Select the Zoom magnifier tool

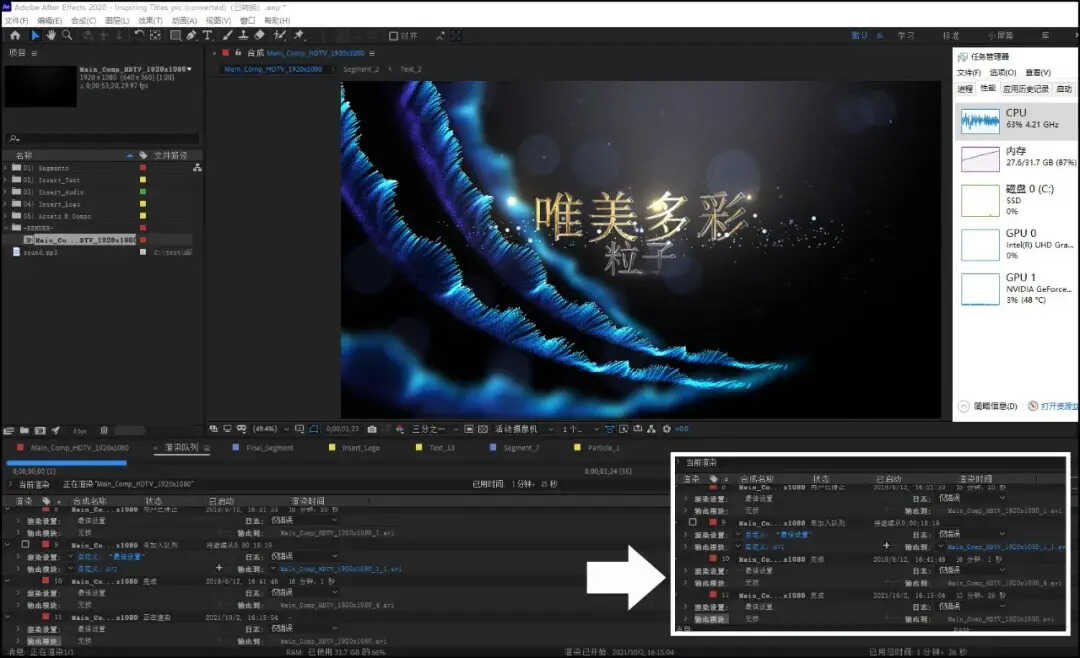(67, 35)
